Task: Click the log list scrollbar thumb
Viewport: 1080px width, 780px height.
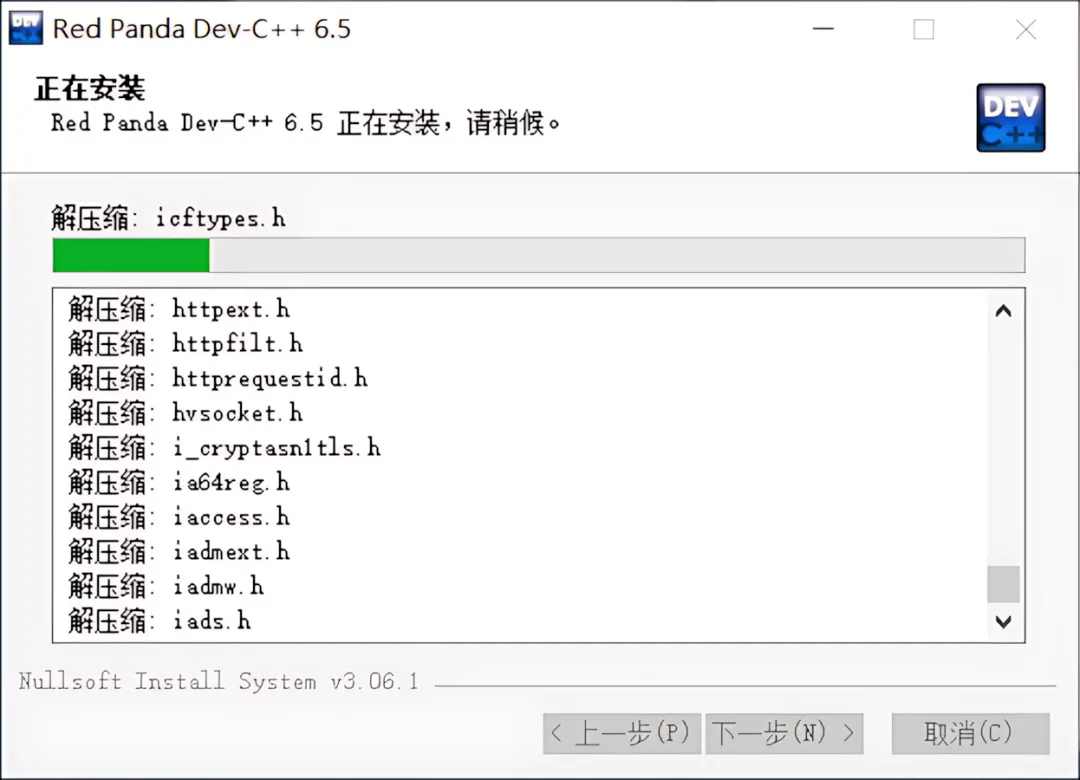Action: click(x=1004, y=584)
